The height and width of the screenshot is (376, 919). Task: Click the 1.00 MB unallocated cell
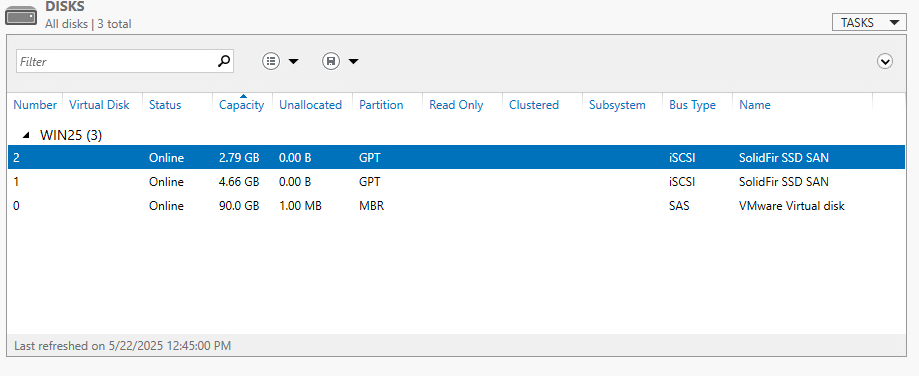click(x=300, y=206)
